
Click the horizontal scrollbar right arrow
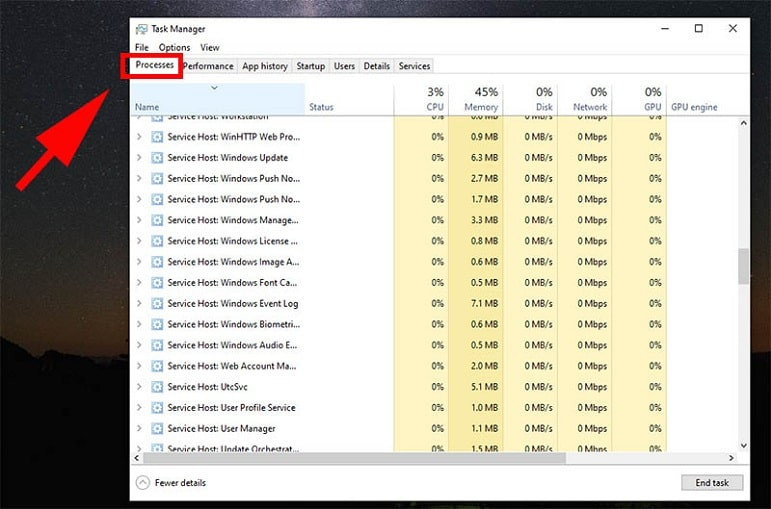[732, 458]
